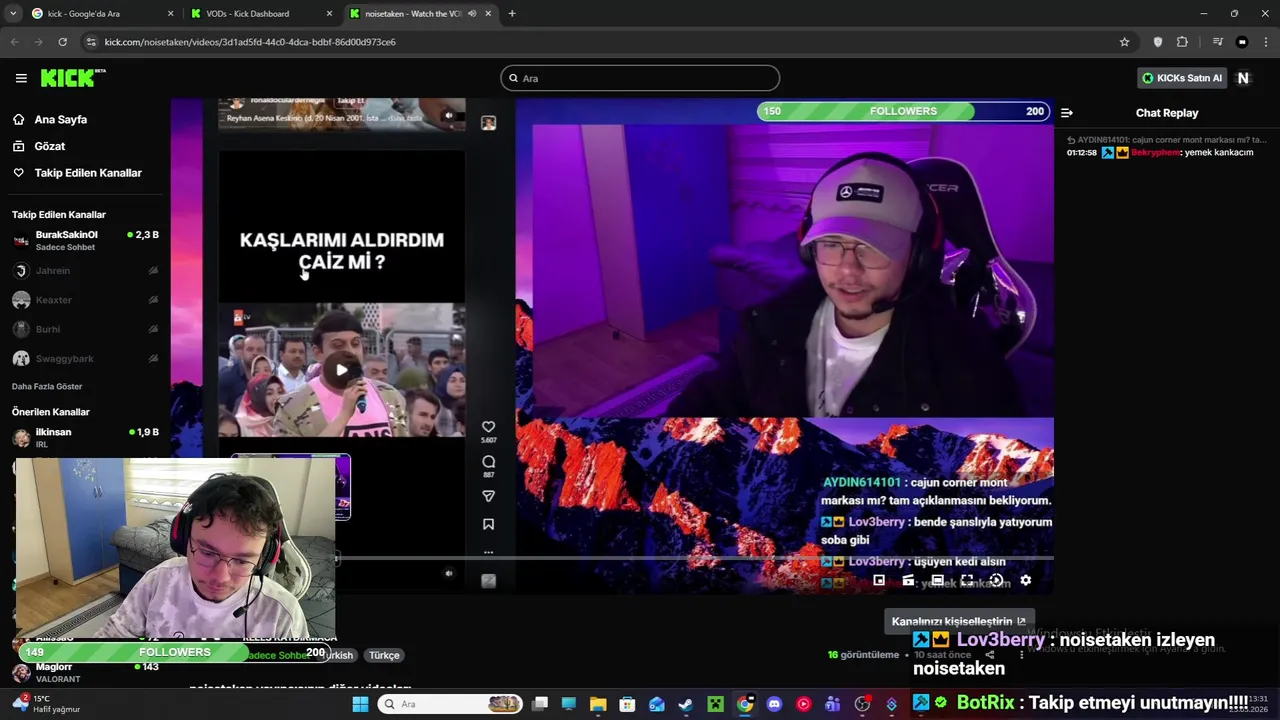Open BurakSakinOl channel
This screenshot has height=720, width=1280.
click(x=85, y=240)
